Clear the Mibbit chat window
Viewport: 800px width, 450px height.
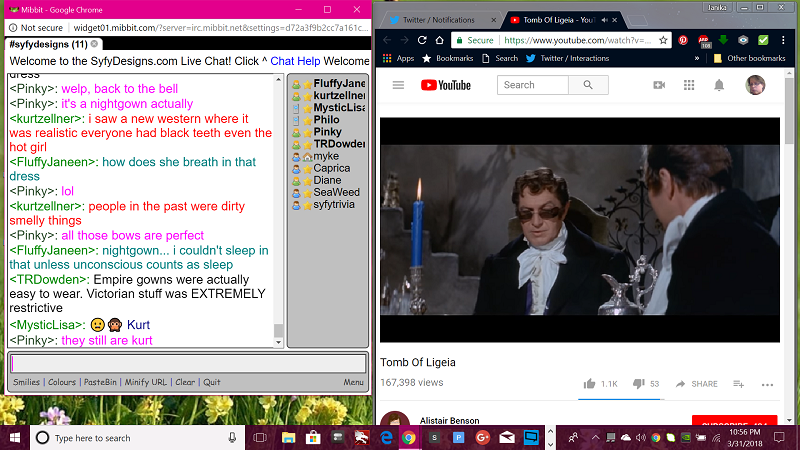[185, 382]
